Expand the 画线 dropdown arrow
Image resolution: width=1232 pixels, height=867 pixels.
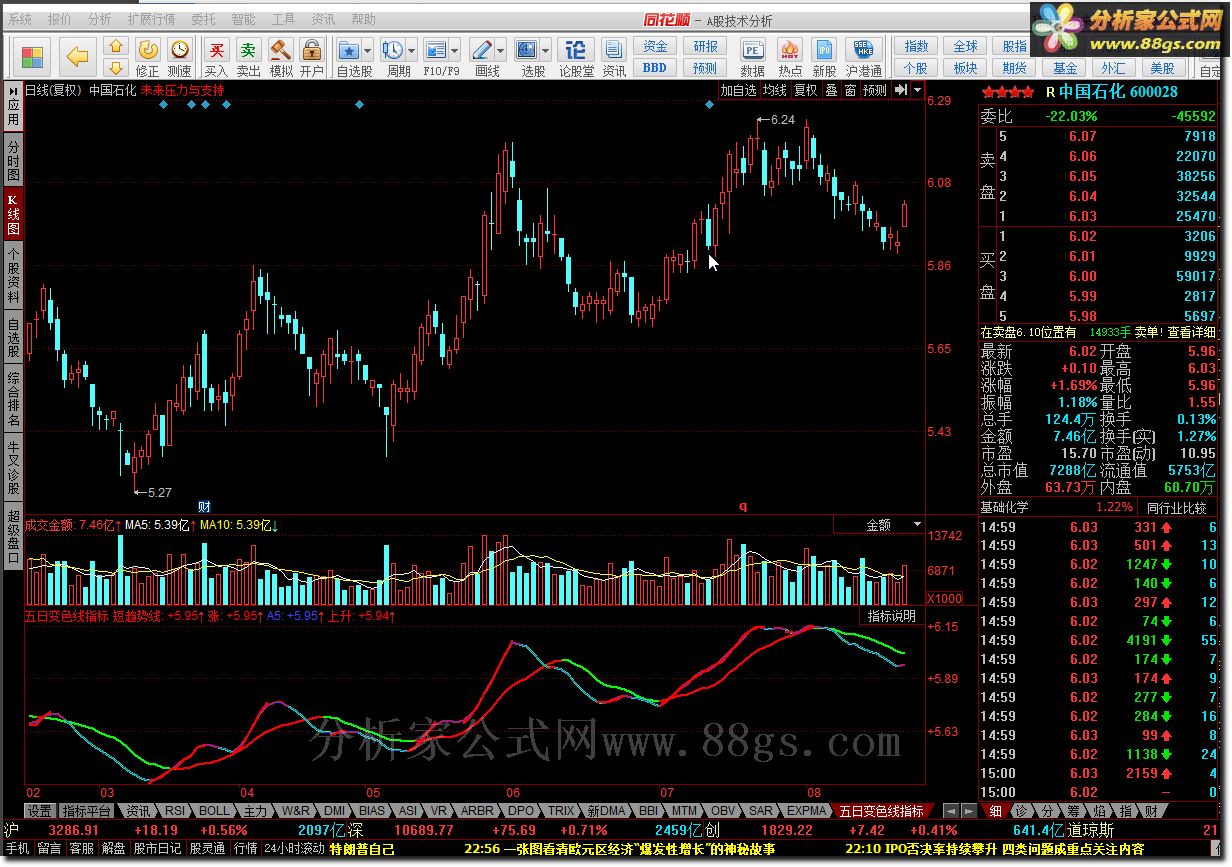pos(501,50)
